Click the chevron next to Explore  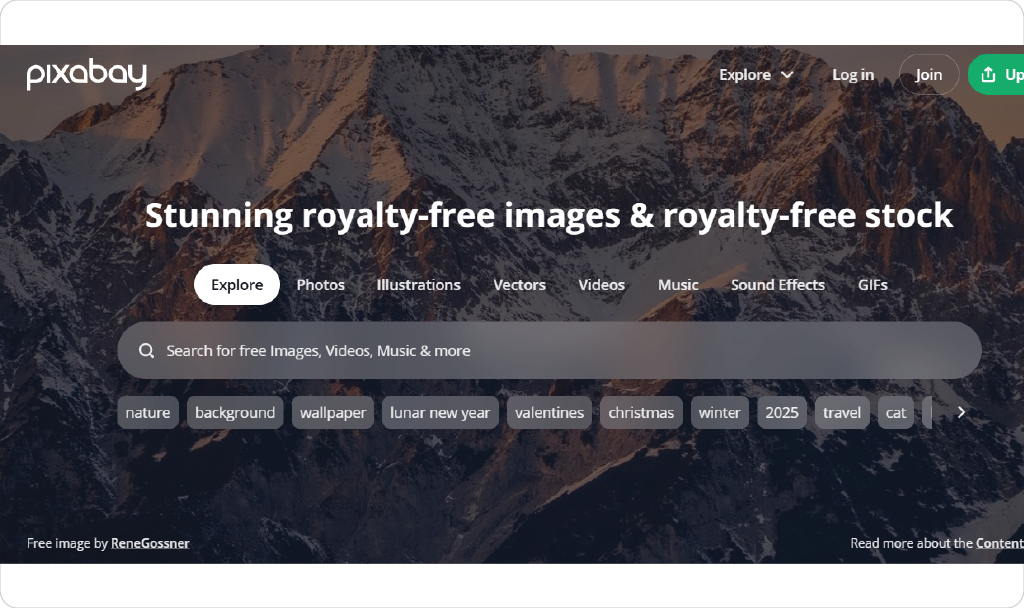787,75
